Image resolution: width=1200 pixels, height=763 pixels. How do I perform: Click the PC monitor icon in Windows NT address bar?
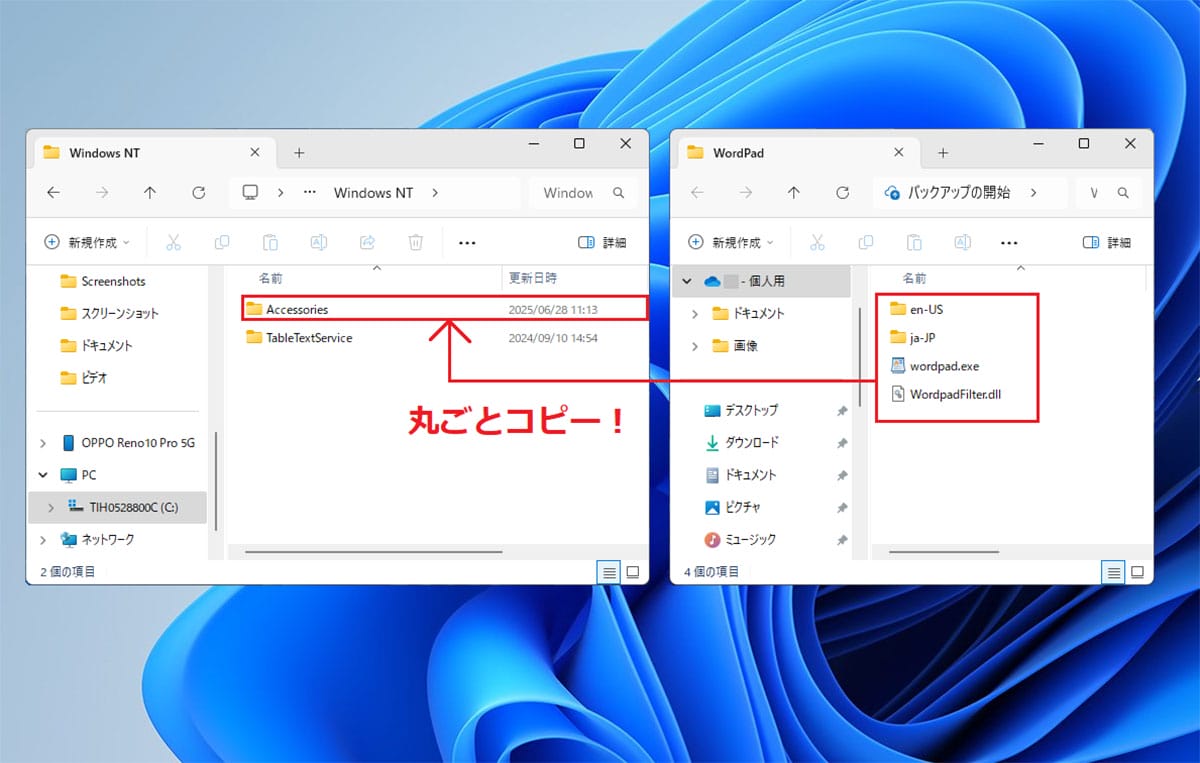tap(251, 192)
